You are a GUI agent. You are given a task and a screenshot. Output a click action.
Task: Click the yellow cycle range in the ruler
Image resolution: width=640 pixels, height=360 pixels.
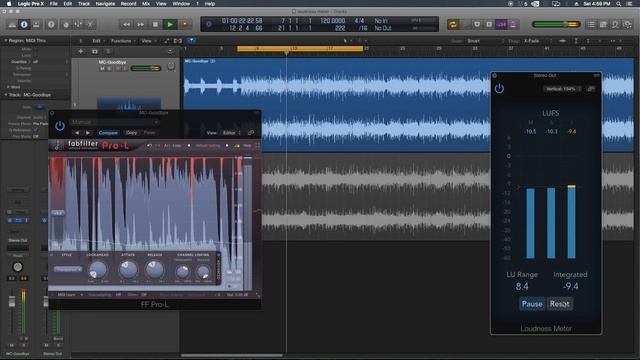coord(300,49)
